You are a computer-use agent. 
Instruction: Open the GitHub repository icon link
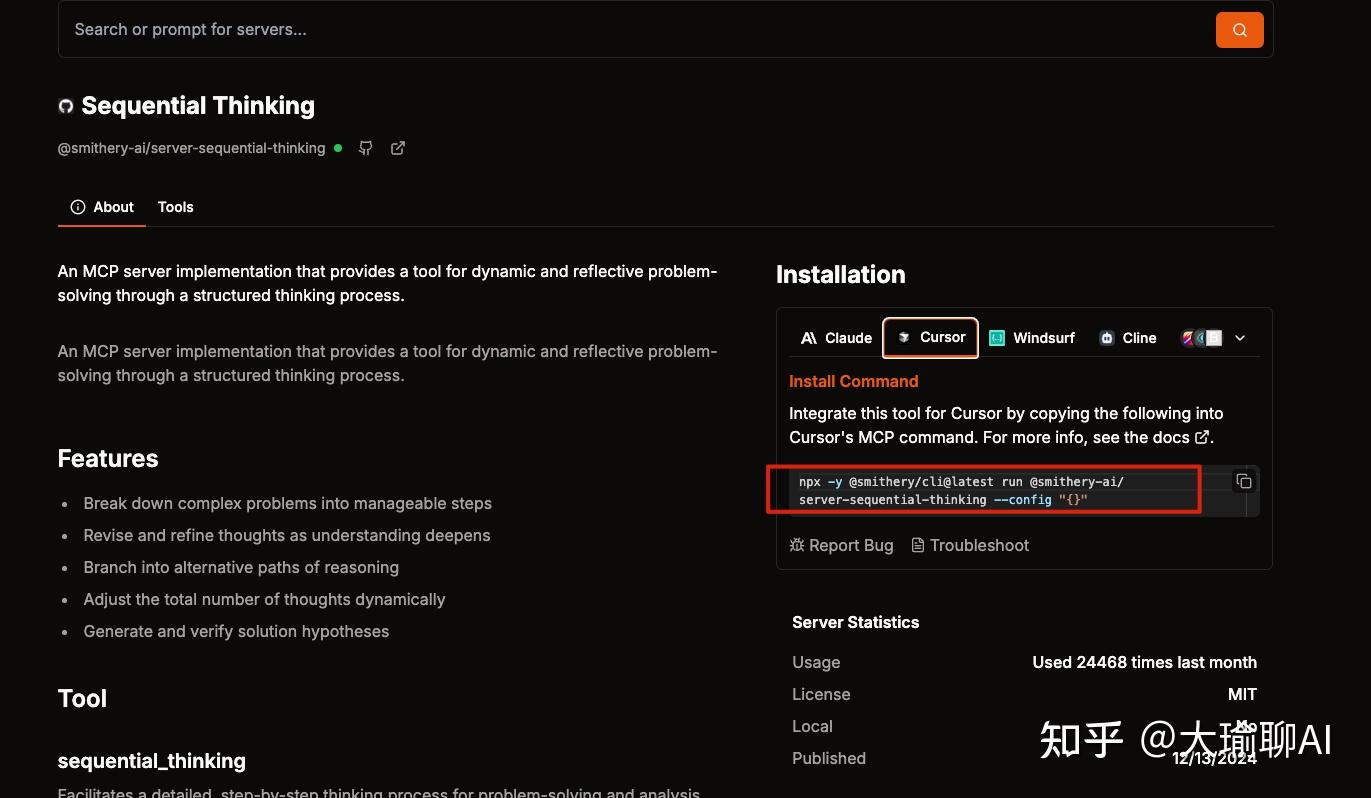[366, 148]
